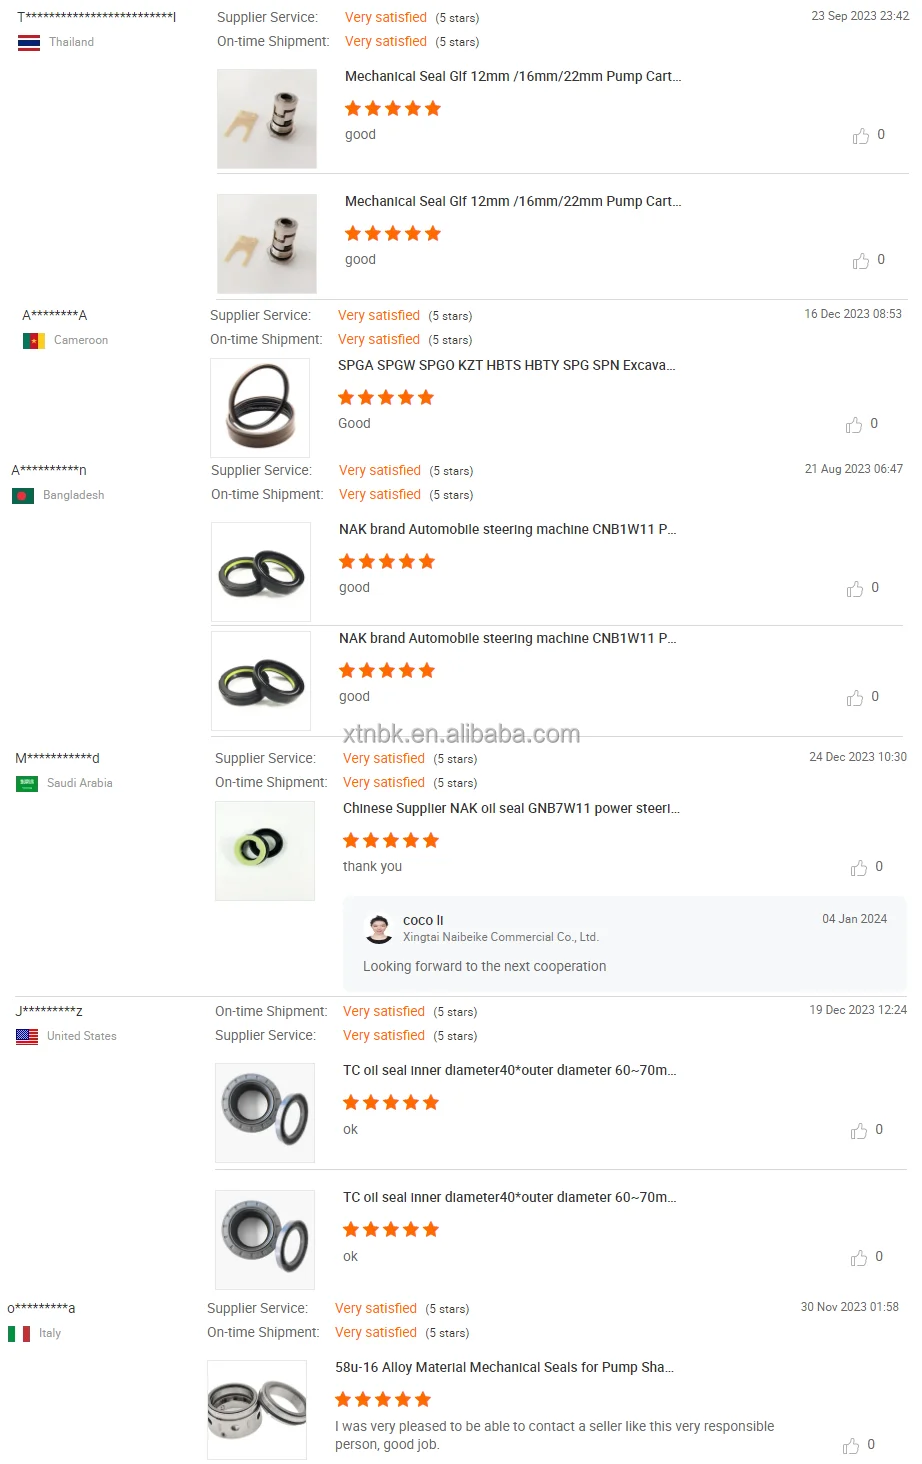922x1464 pixels.
Task: Open the Chinese Supplier NAK oil seal thumbnail
Action: tap(265, 851)
